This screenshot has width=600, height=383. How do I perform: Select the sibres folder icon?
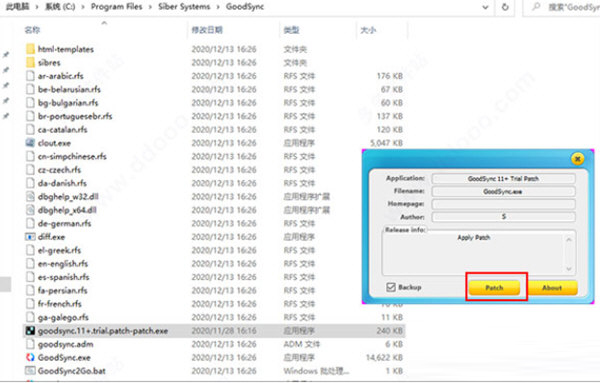tap(31, 62)
